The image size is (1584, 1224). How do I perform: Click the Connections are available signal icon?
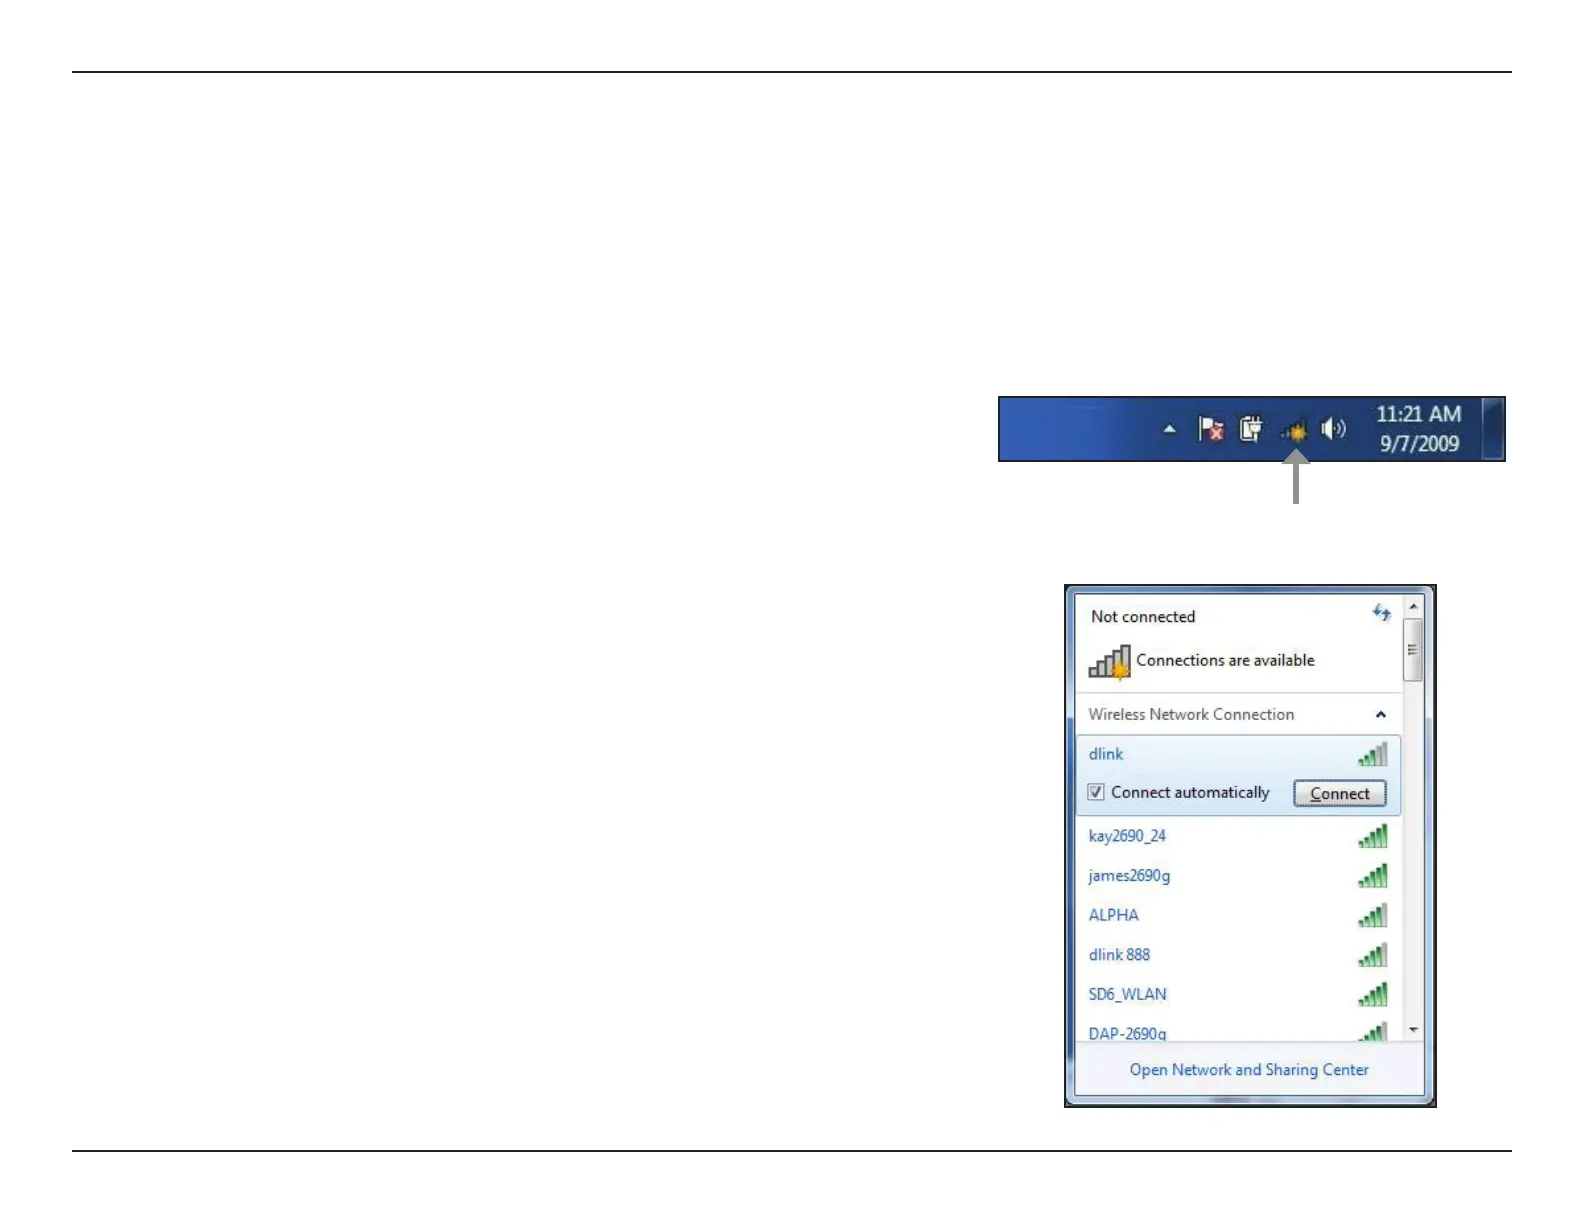pos(1110,662)
